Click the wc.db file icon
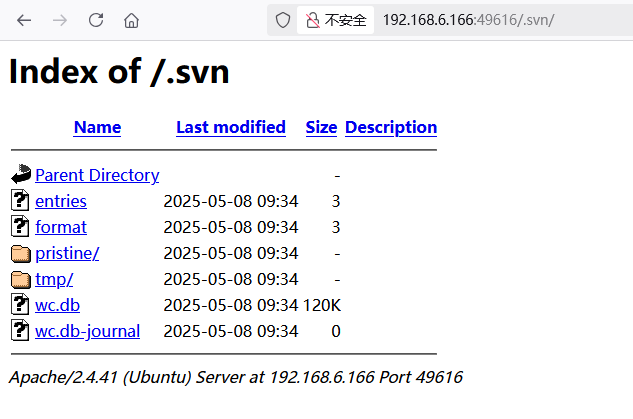The image size is (633, 419). [21, 305]
